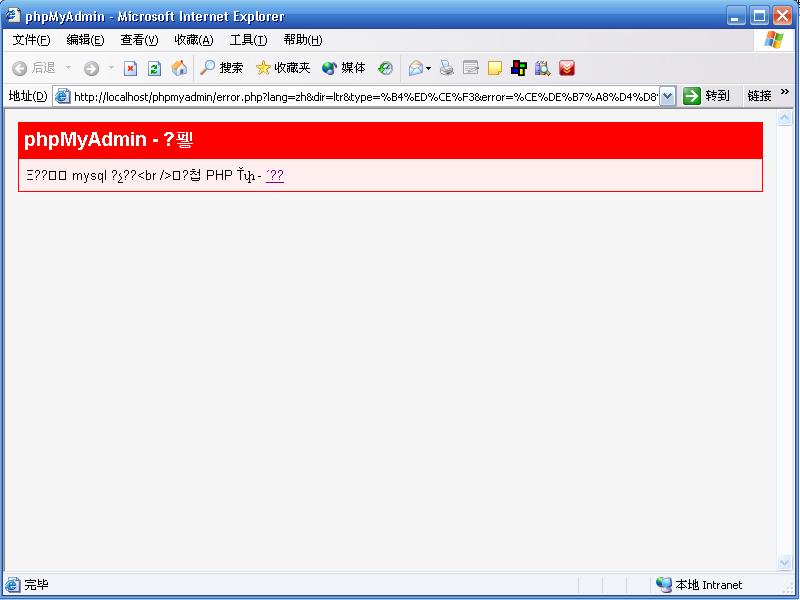Image resolution: width=800 pixels, height=600 pixels.
Task: Click the scrollbar up arrow
Action: (x=784, y=118)
